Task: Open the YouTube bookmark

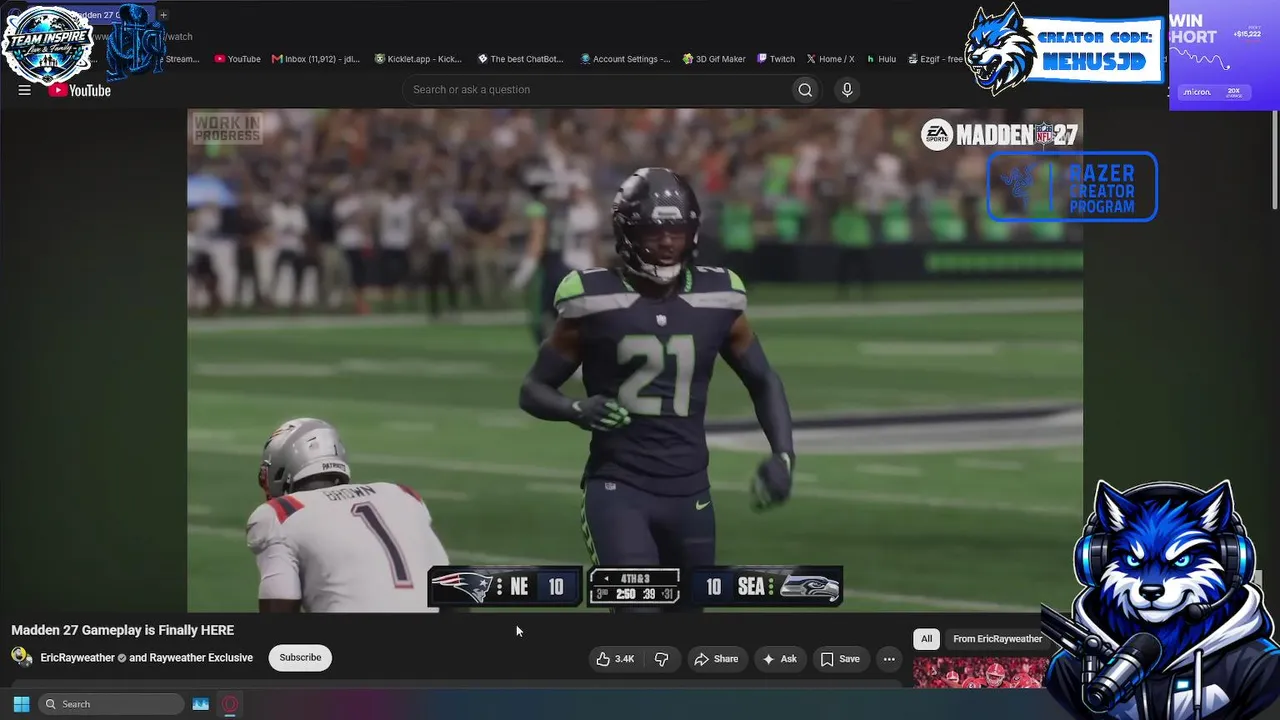Action: tap(237, 59)
